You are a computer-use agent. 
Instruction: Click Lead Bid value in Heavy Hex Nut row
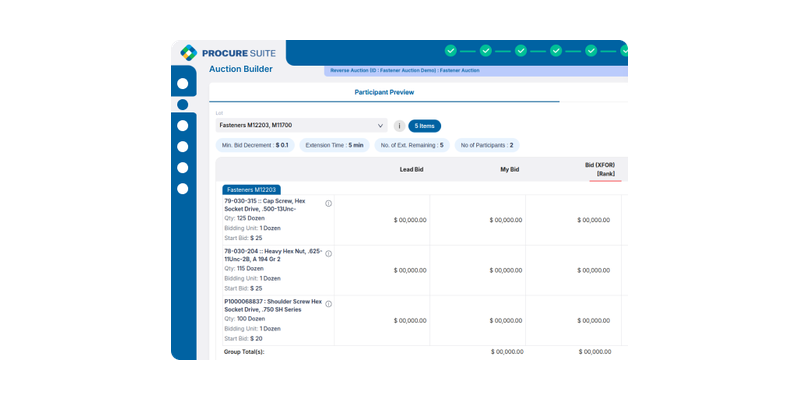tap(410, 270)
